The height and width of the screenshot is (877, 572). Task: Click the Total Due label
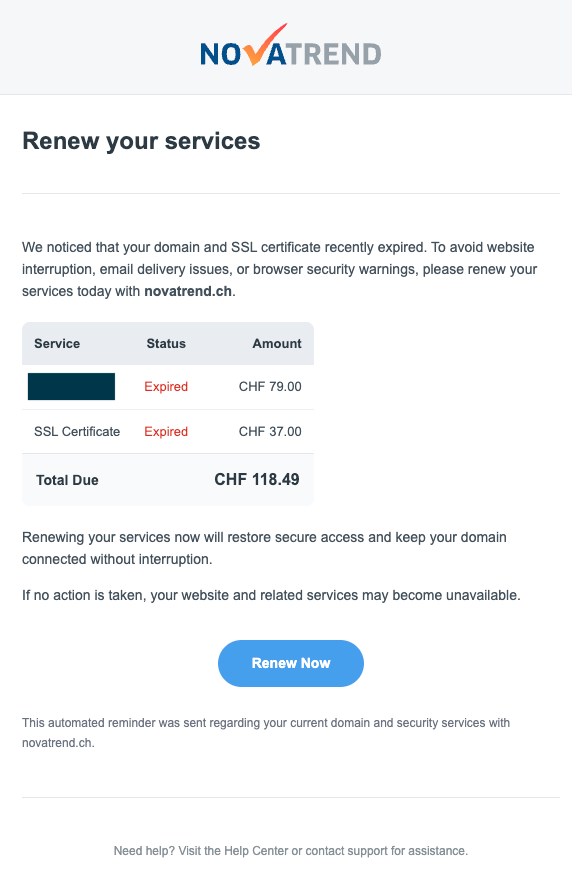point(67,480)
